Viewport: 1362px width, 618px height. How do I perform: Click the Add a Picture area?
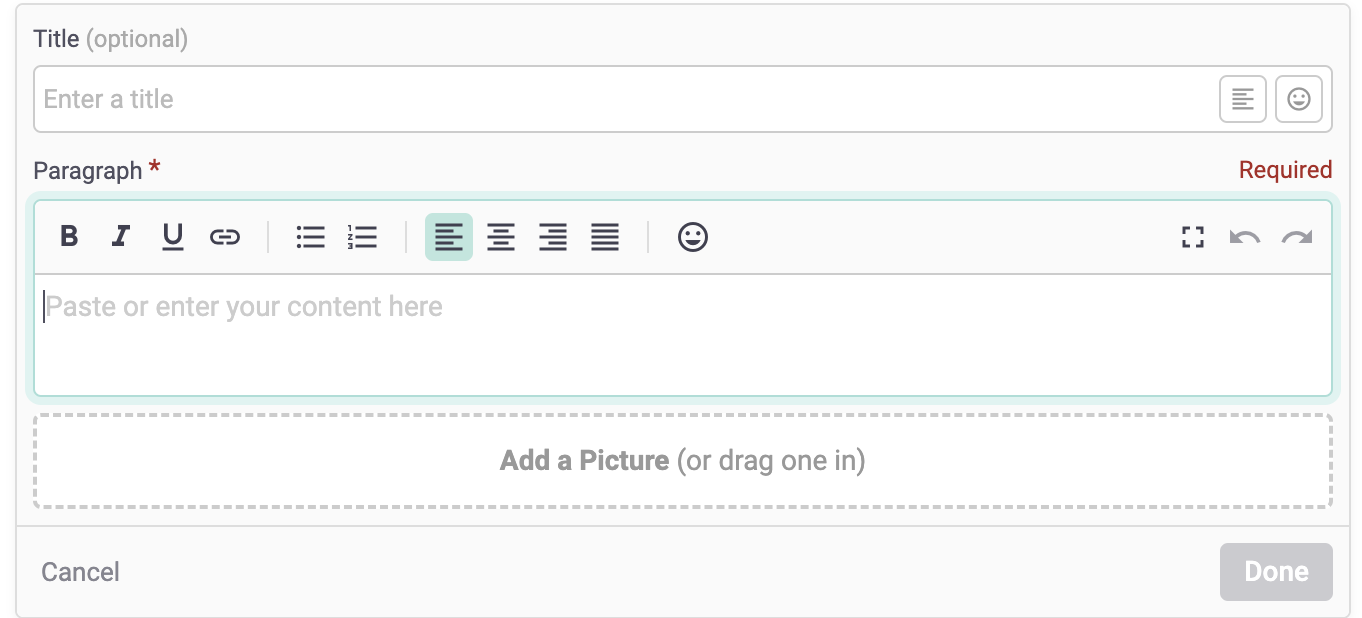pyautogui.click(x=683, y=461)
